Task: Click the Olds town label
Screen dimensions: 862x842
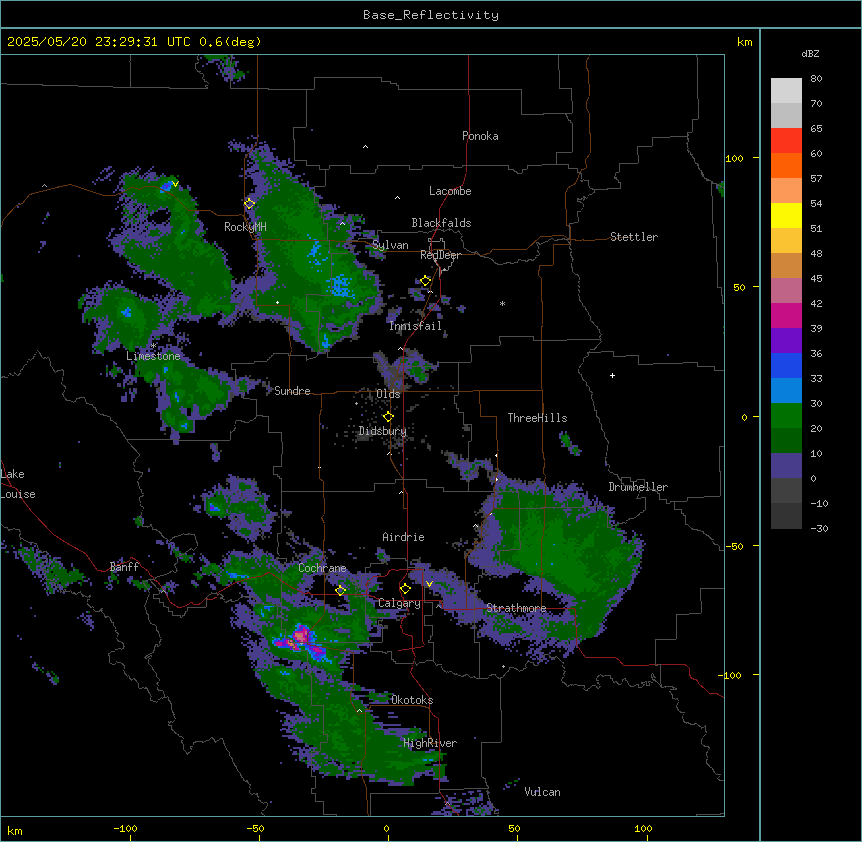Action: tap(388, 394)
